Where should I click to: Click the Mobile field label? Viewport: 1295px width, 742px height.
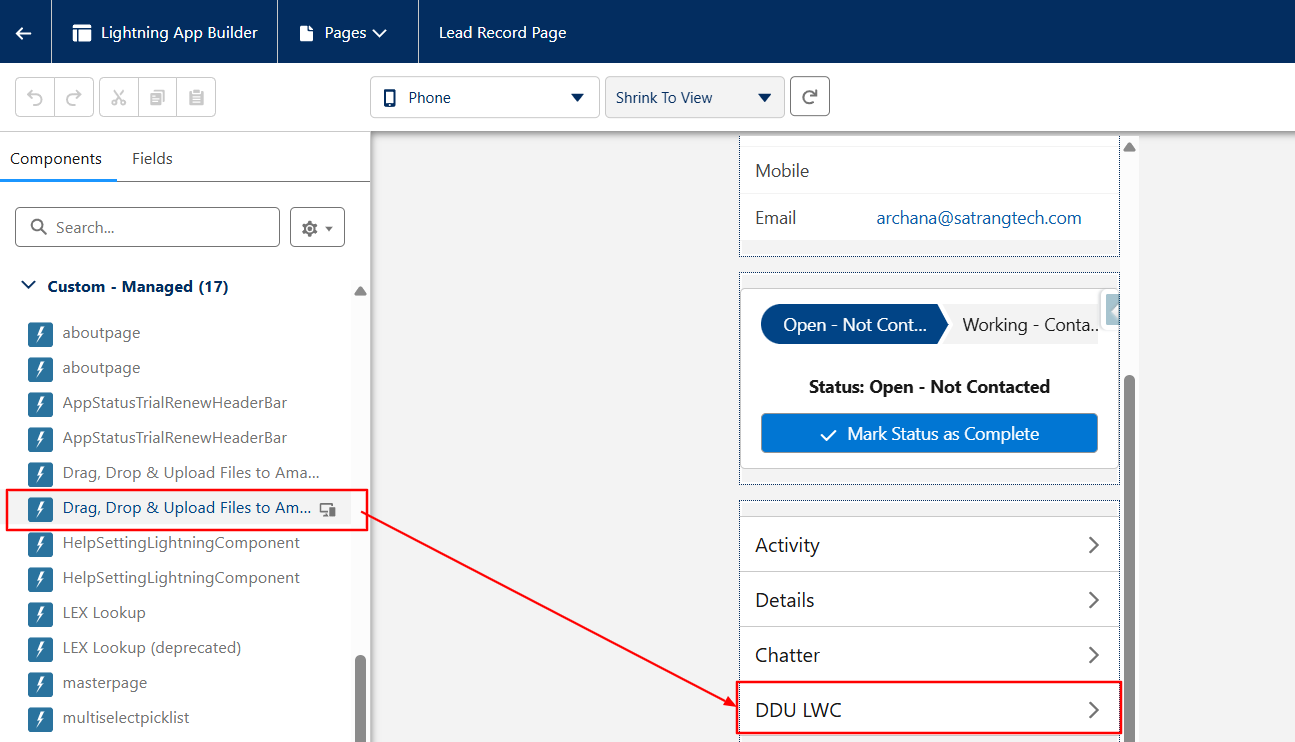(x=782, y=171)
